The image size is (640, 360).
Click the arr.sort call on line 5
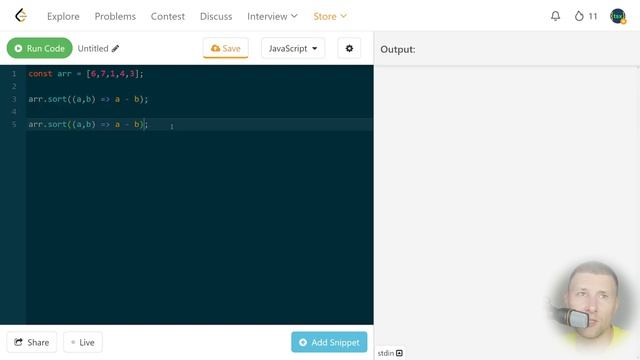pos(88,124)
